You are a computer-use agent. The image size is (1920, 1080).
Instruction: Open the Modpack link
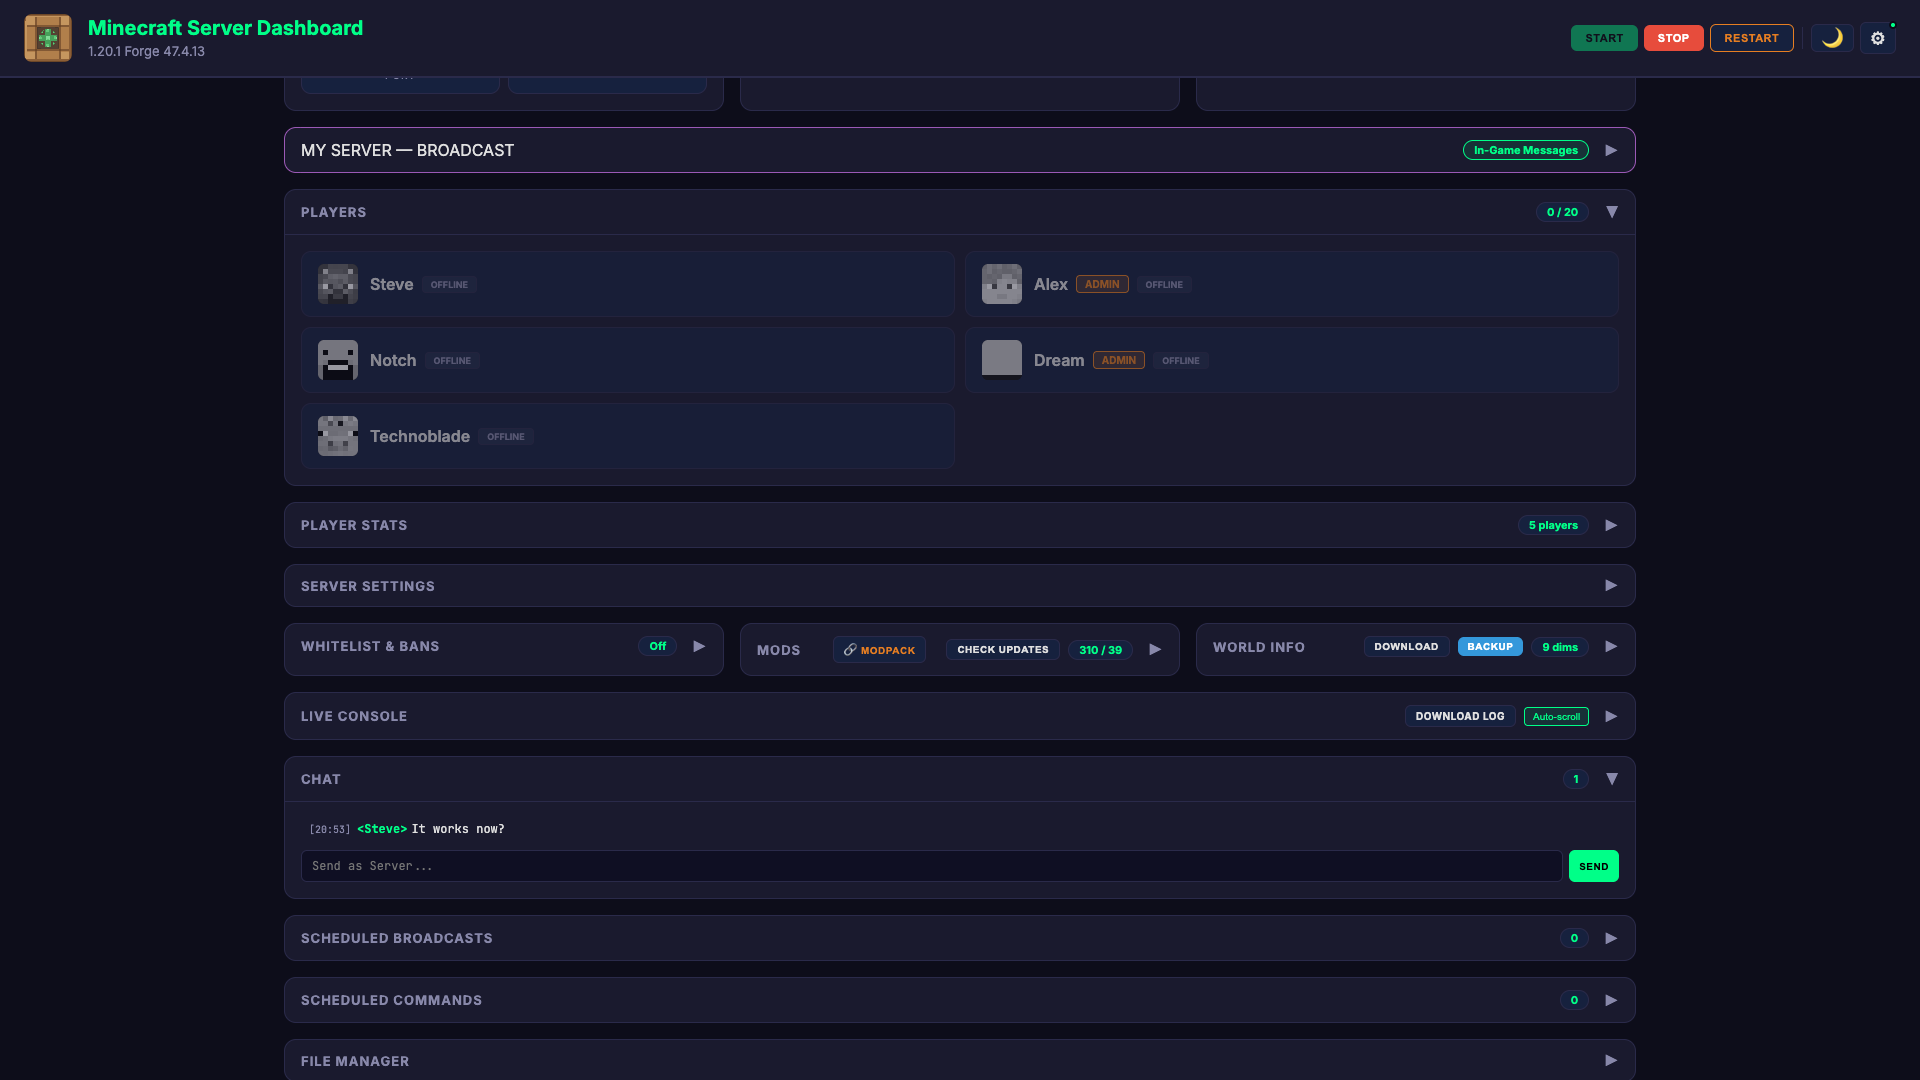tap(879, 649)
